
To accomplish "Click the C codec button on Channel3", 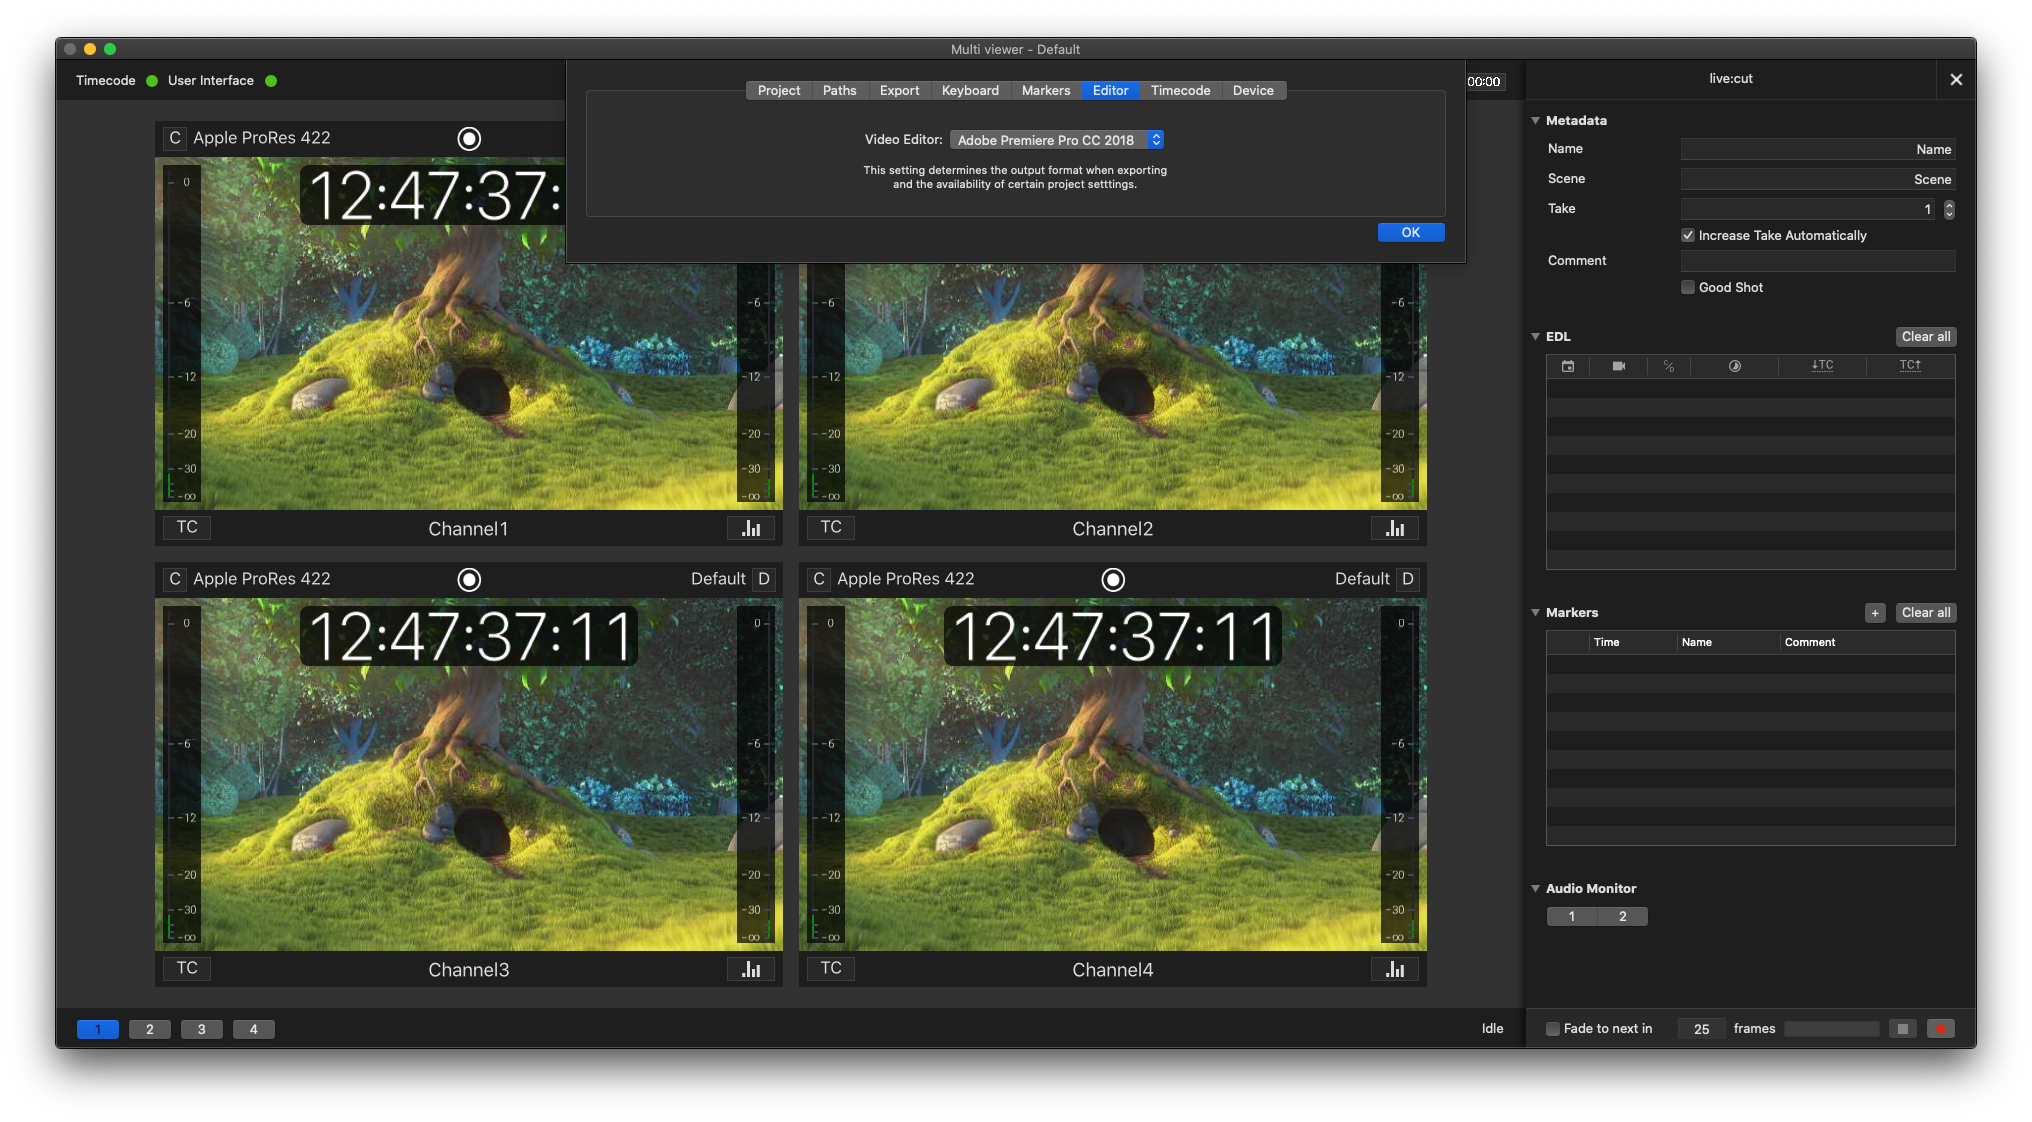I will pos(175,579).
